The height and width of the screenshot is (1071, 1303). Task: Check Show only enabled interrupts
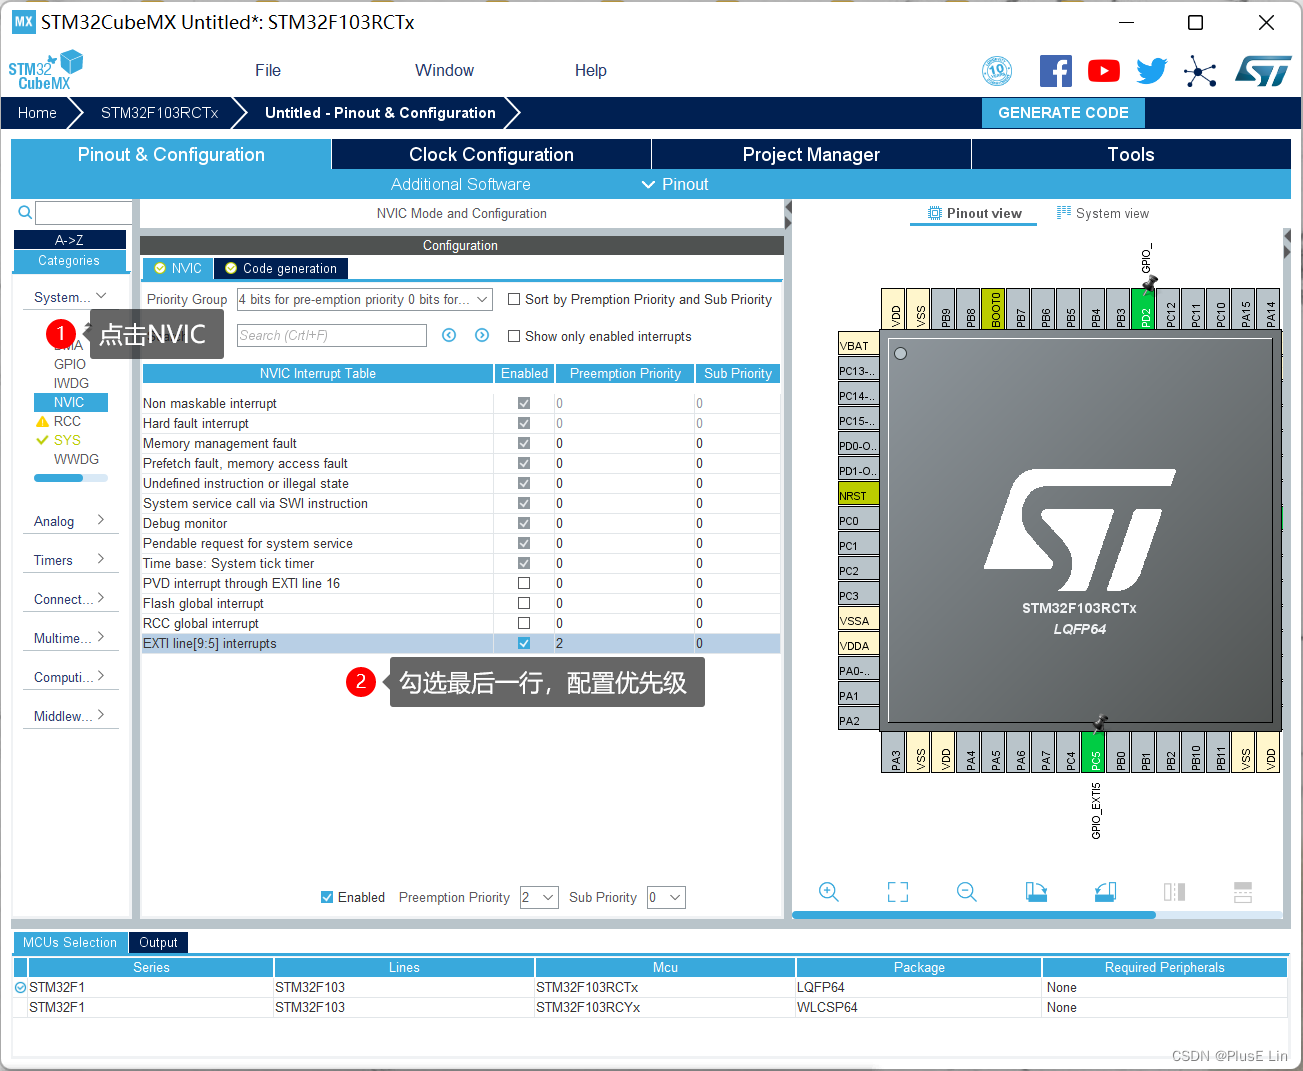point(514,336)
